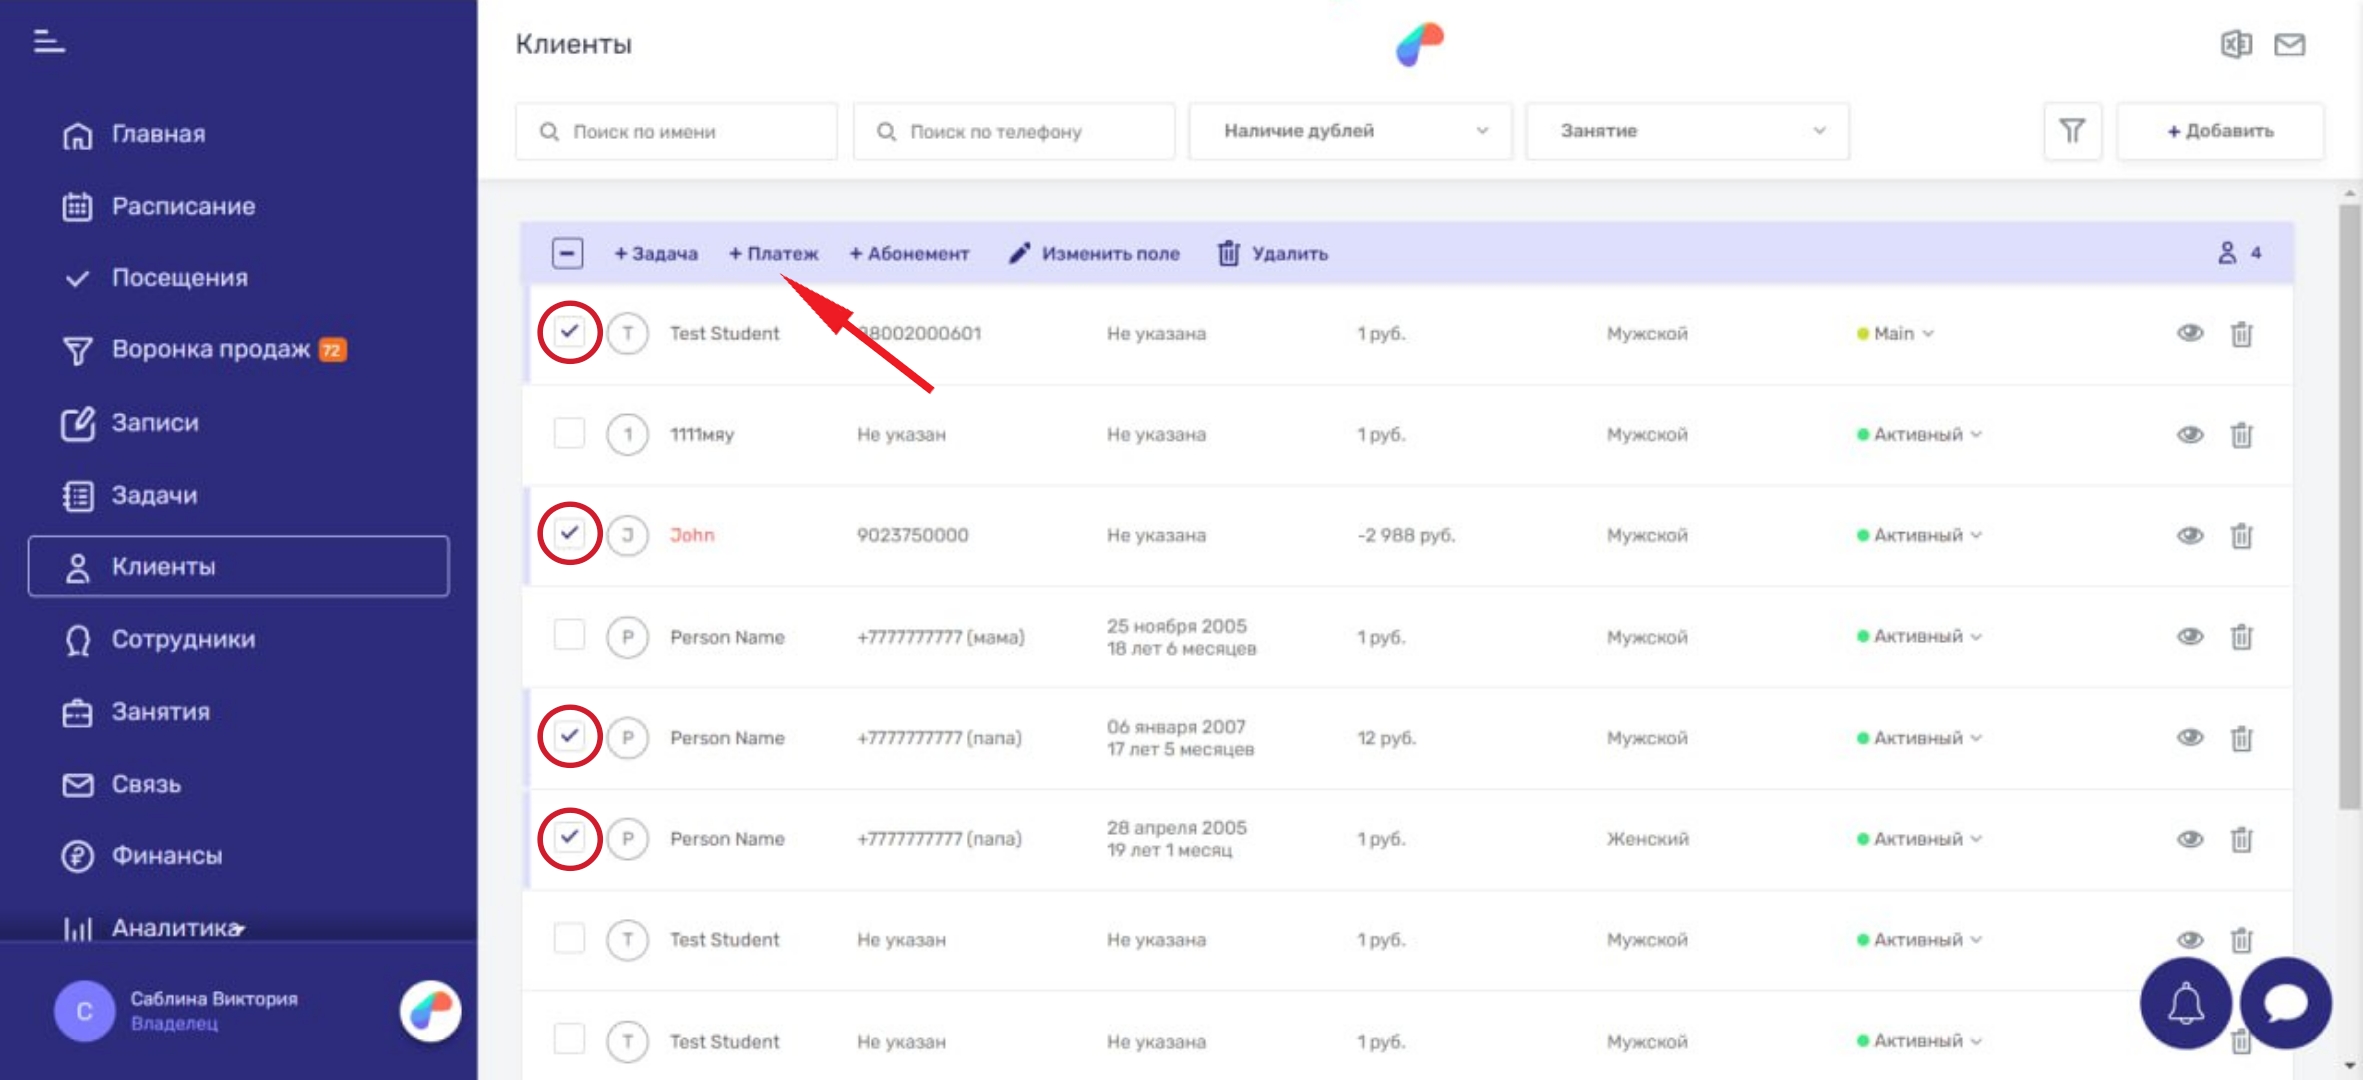2363x1080 pixels.
Task: Open the Наличие дублей dropdown
Action: coord(1350,131)
